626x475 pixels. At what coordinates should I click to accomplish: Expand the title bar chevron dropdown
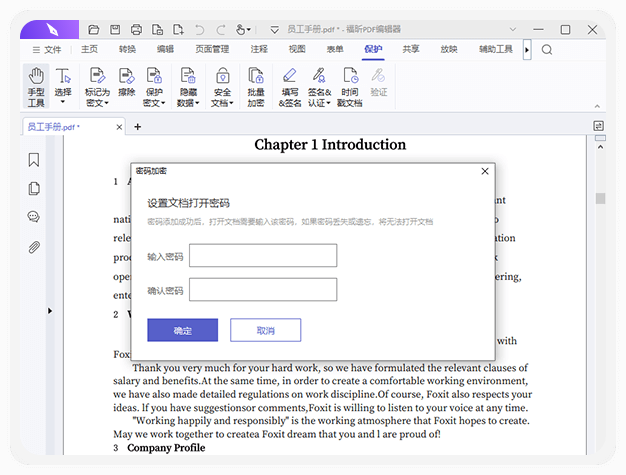513,30
